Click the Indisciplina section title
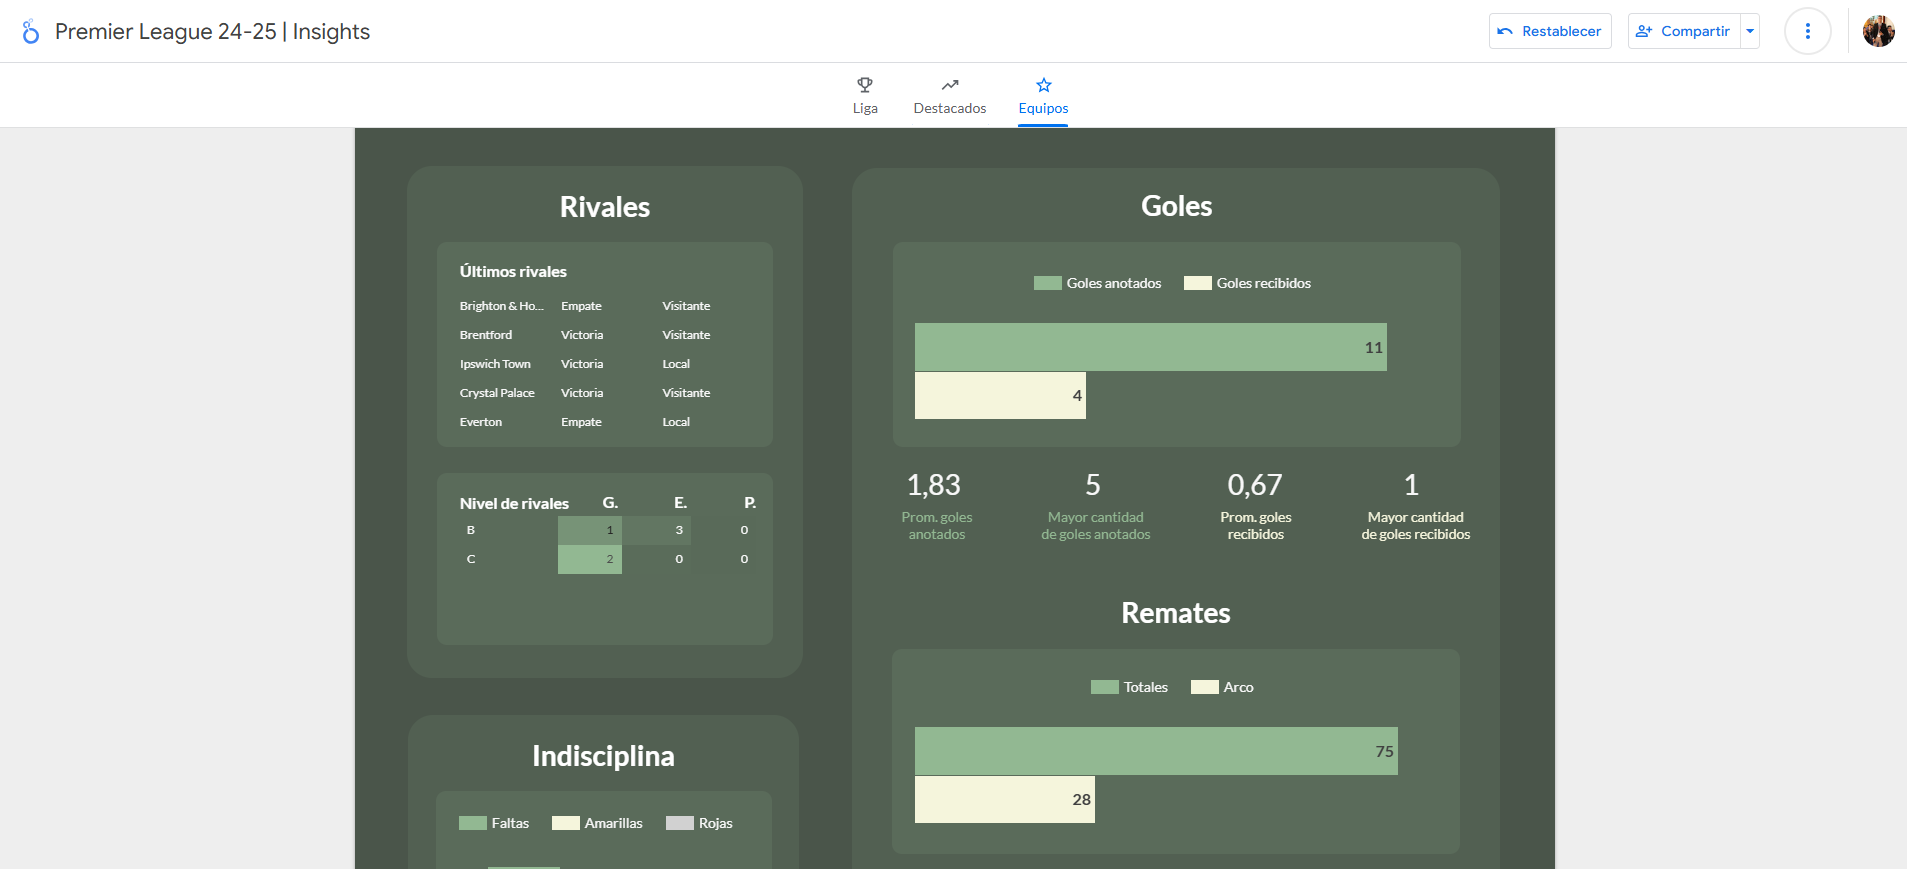The image size is (1907, 869). (603, 756)
